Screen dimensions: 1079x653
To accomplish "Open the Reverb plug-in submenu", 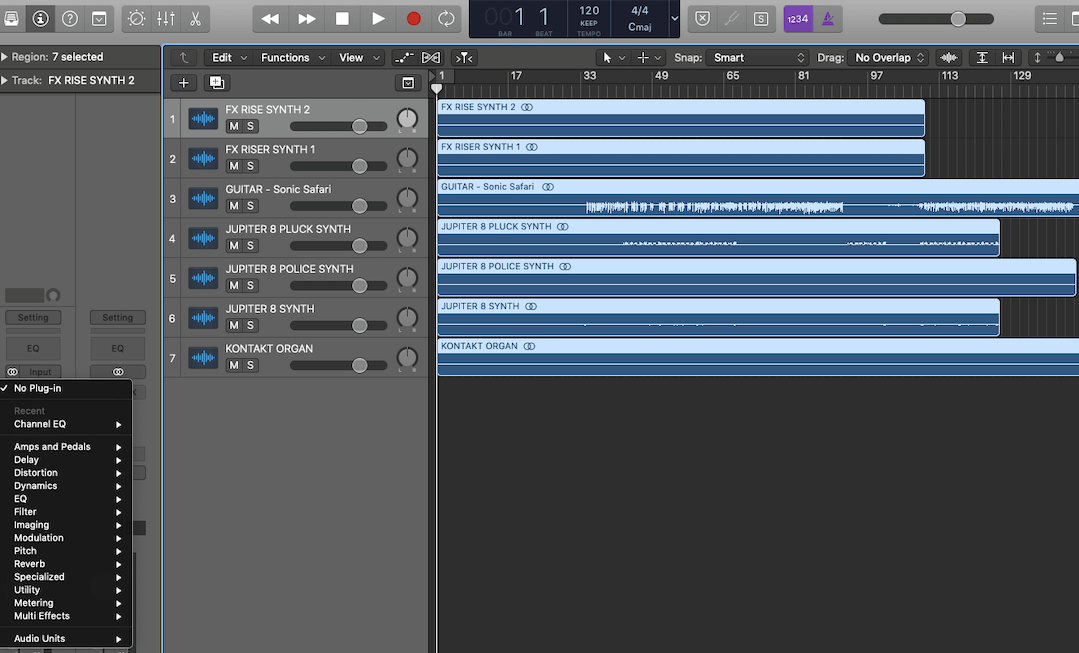I will (x=66, y=564).
